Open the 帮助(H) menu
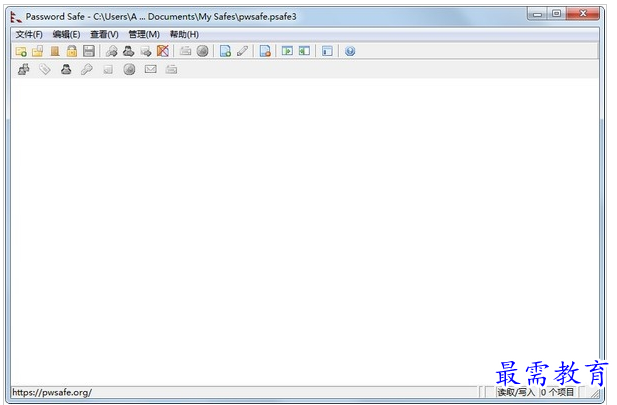 tap(184, 35)
